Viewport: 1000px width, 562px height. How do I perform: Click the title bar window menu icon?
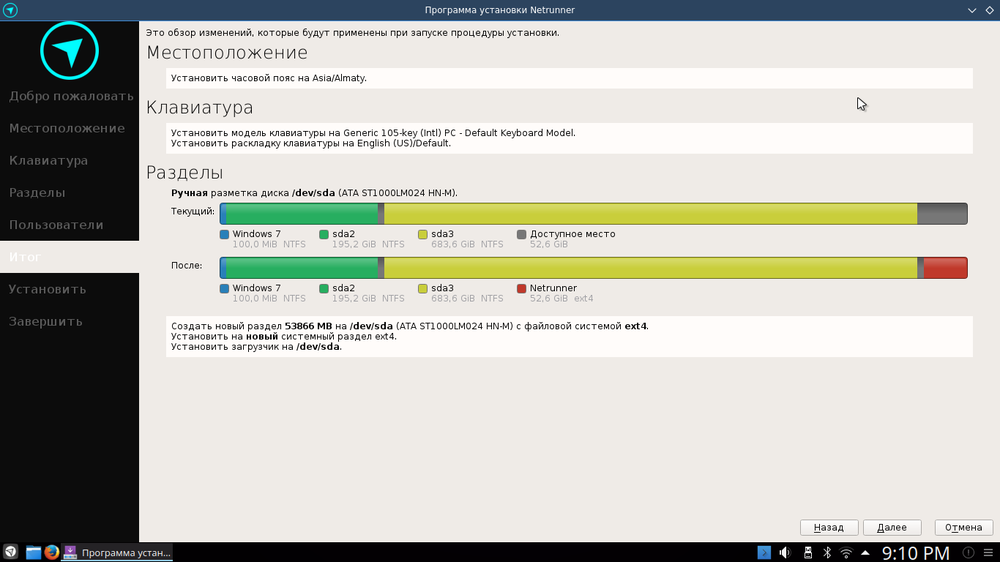coord(10,10)
